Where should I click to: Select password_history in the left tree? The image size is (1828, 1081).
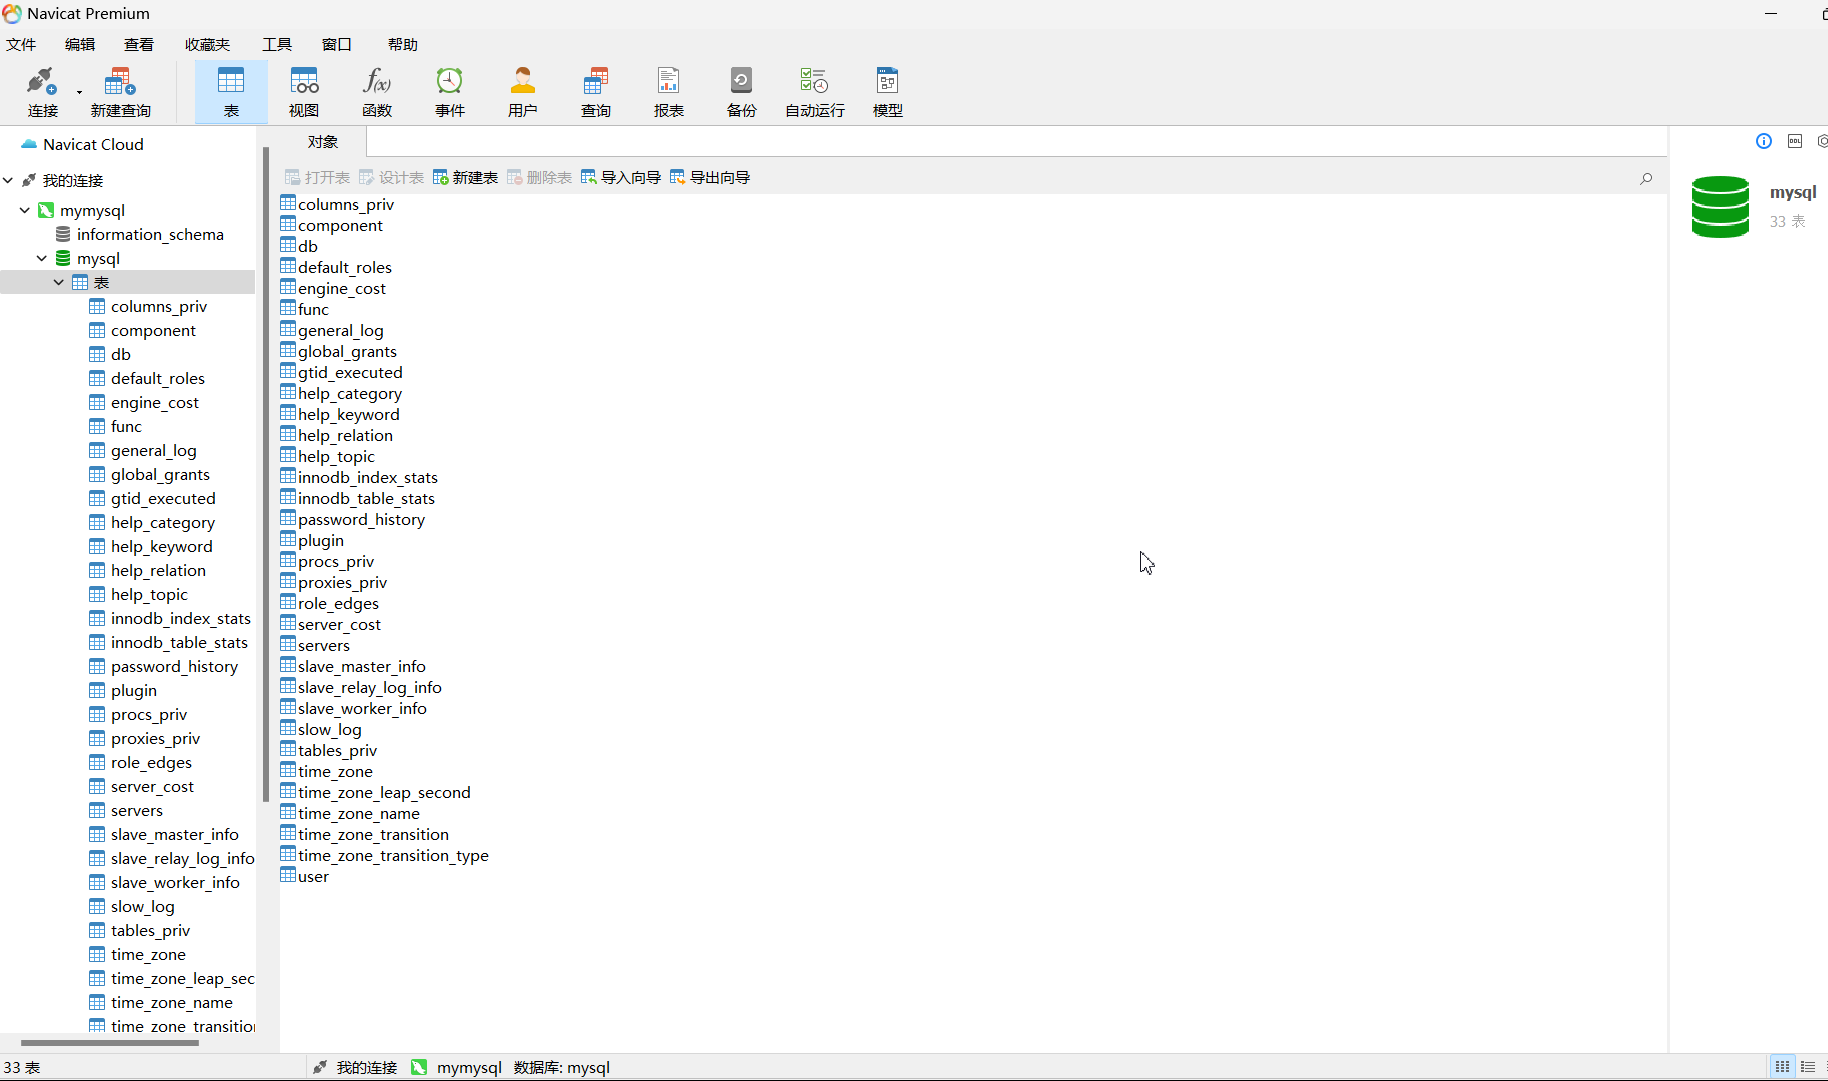pyautogui.click(x=175, y=666)
